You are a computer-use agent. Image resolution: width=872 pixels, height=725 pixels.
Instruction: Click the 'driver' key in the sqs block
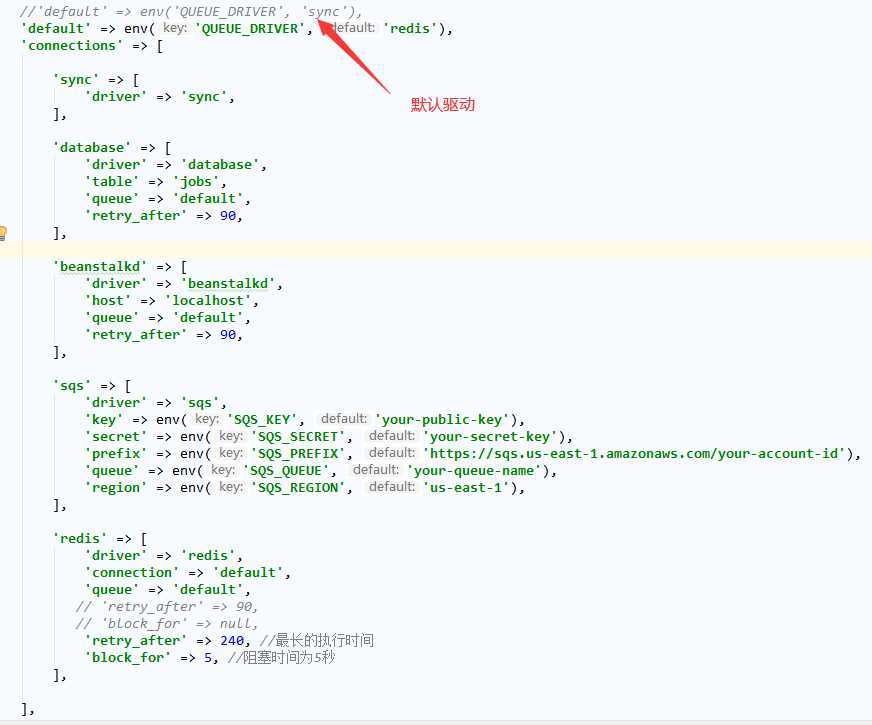pyautogui.click(x=116, y=403)
